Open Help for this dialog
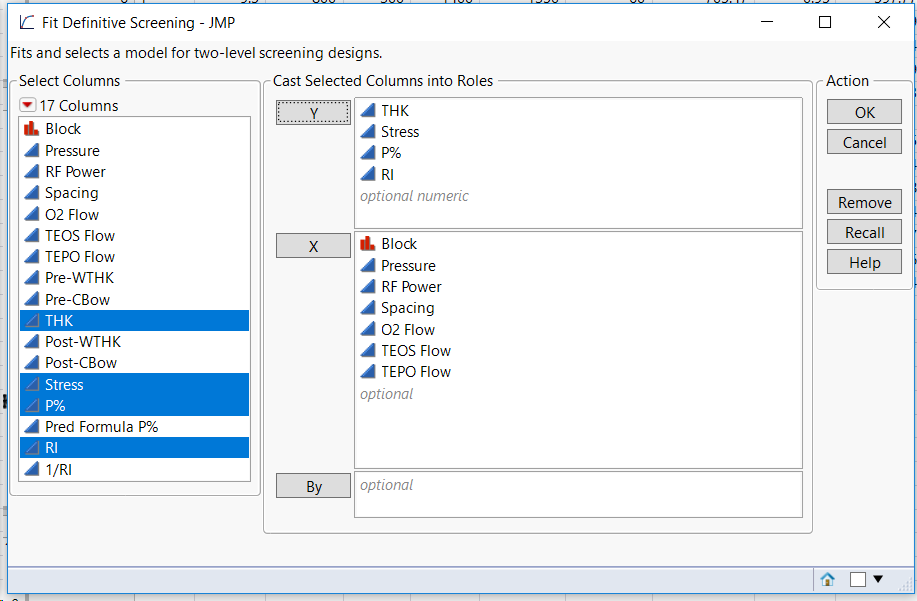This screenshot has height=601, width=917. pos(863,261)
